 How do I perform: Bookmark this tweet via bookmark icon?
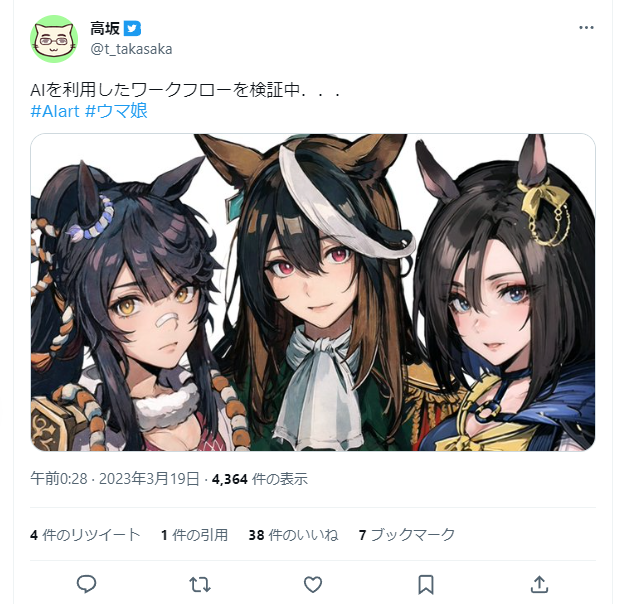pyautogui.click(x=426, y=585)
